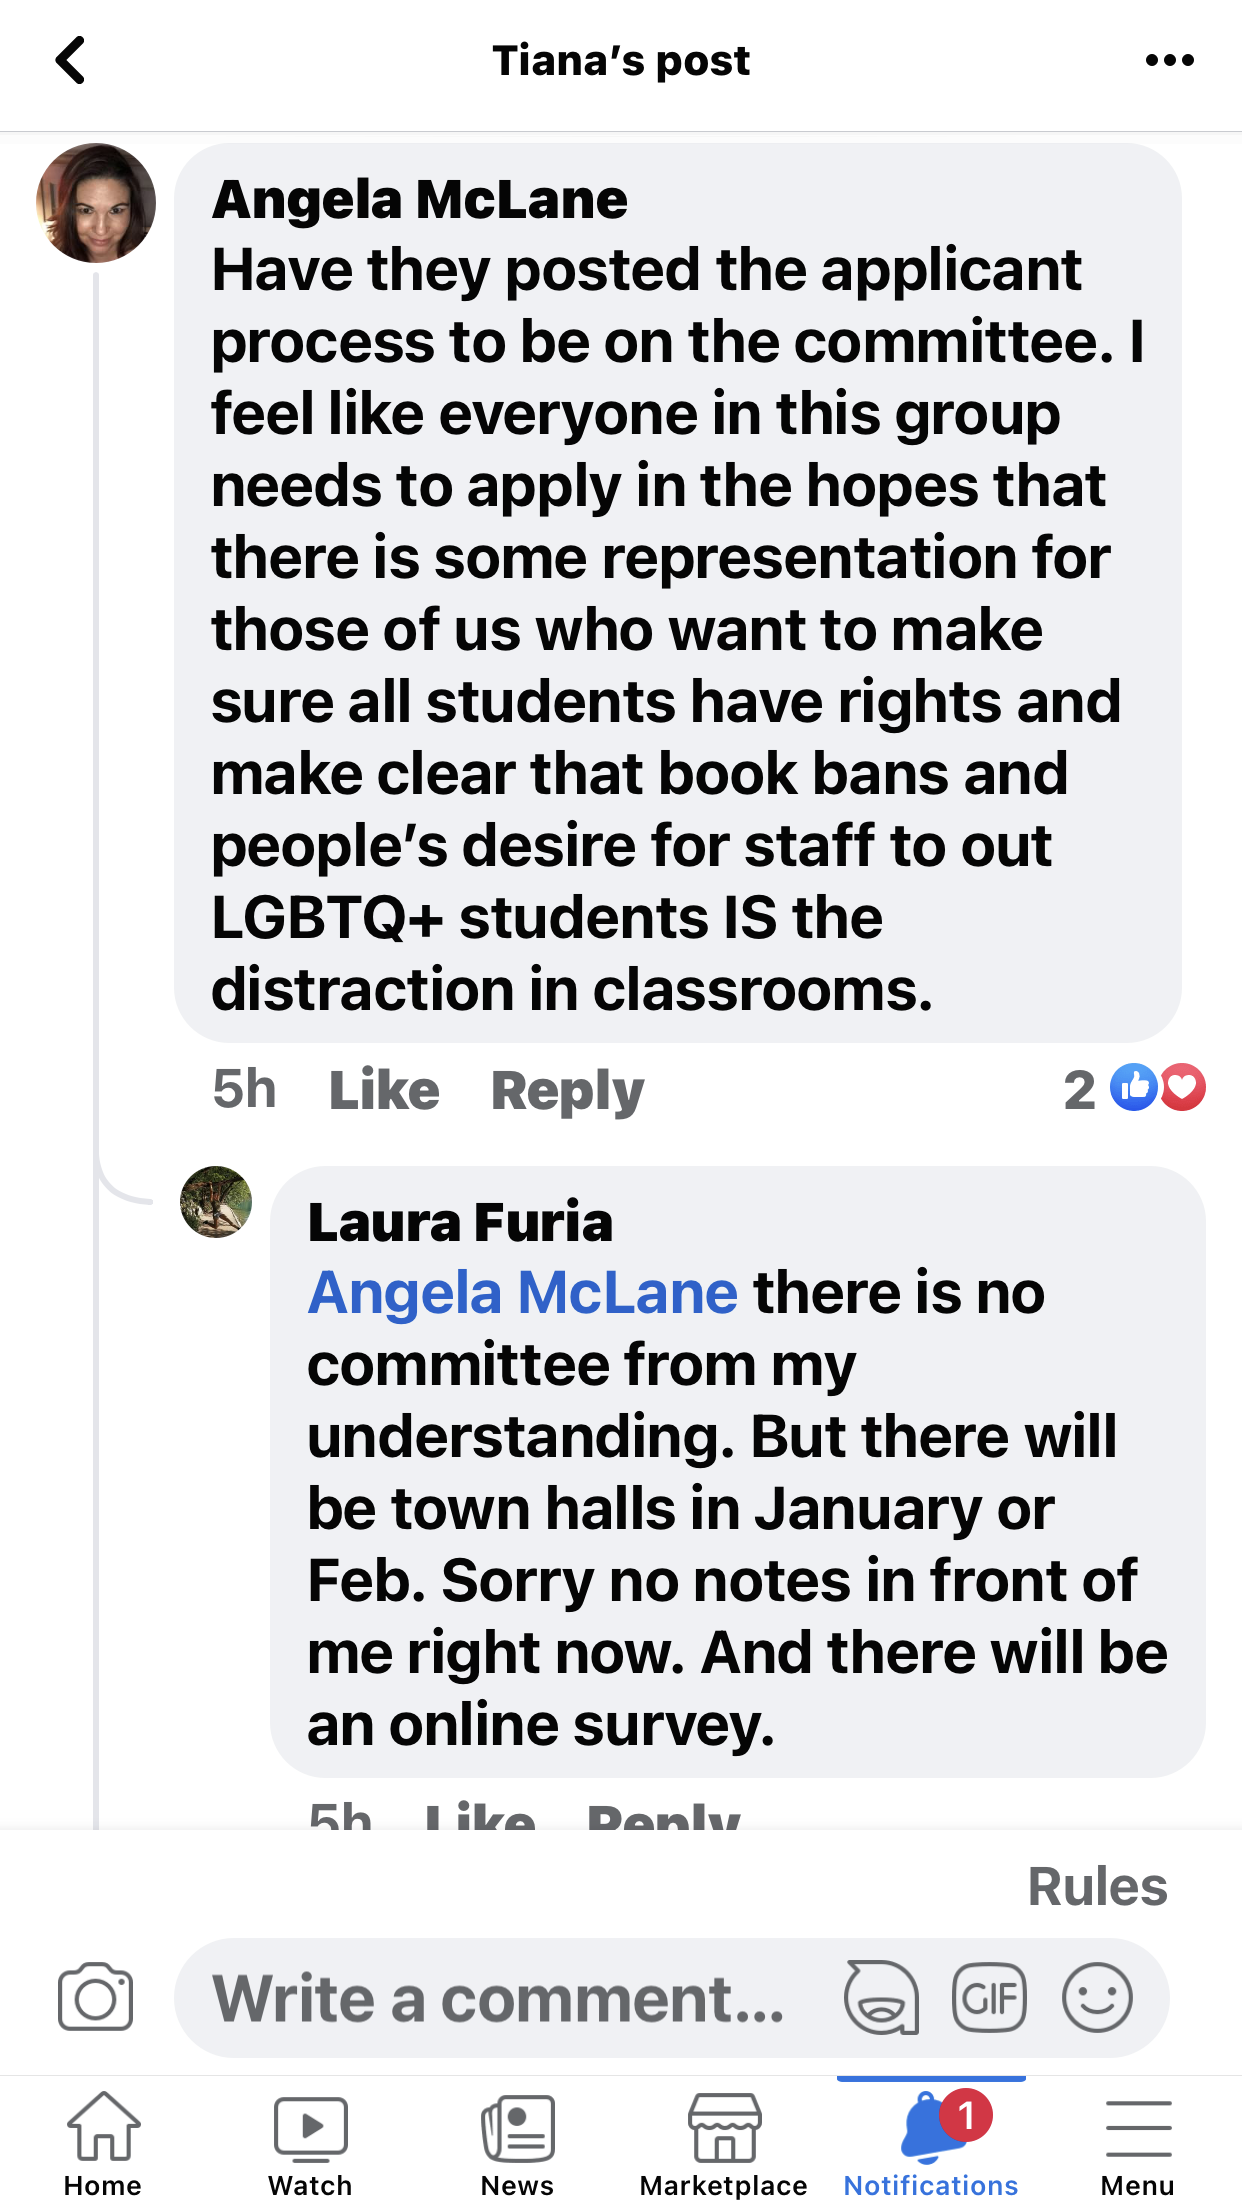Open the emoji smiley picker
The width and height of the screenshot is (1242, 2208).
click(x=1097, y=1997)
